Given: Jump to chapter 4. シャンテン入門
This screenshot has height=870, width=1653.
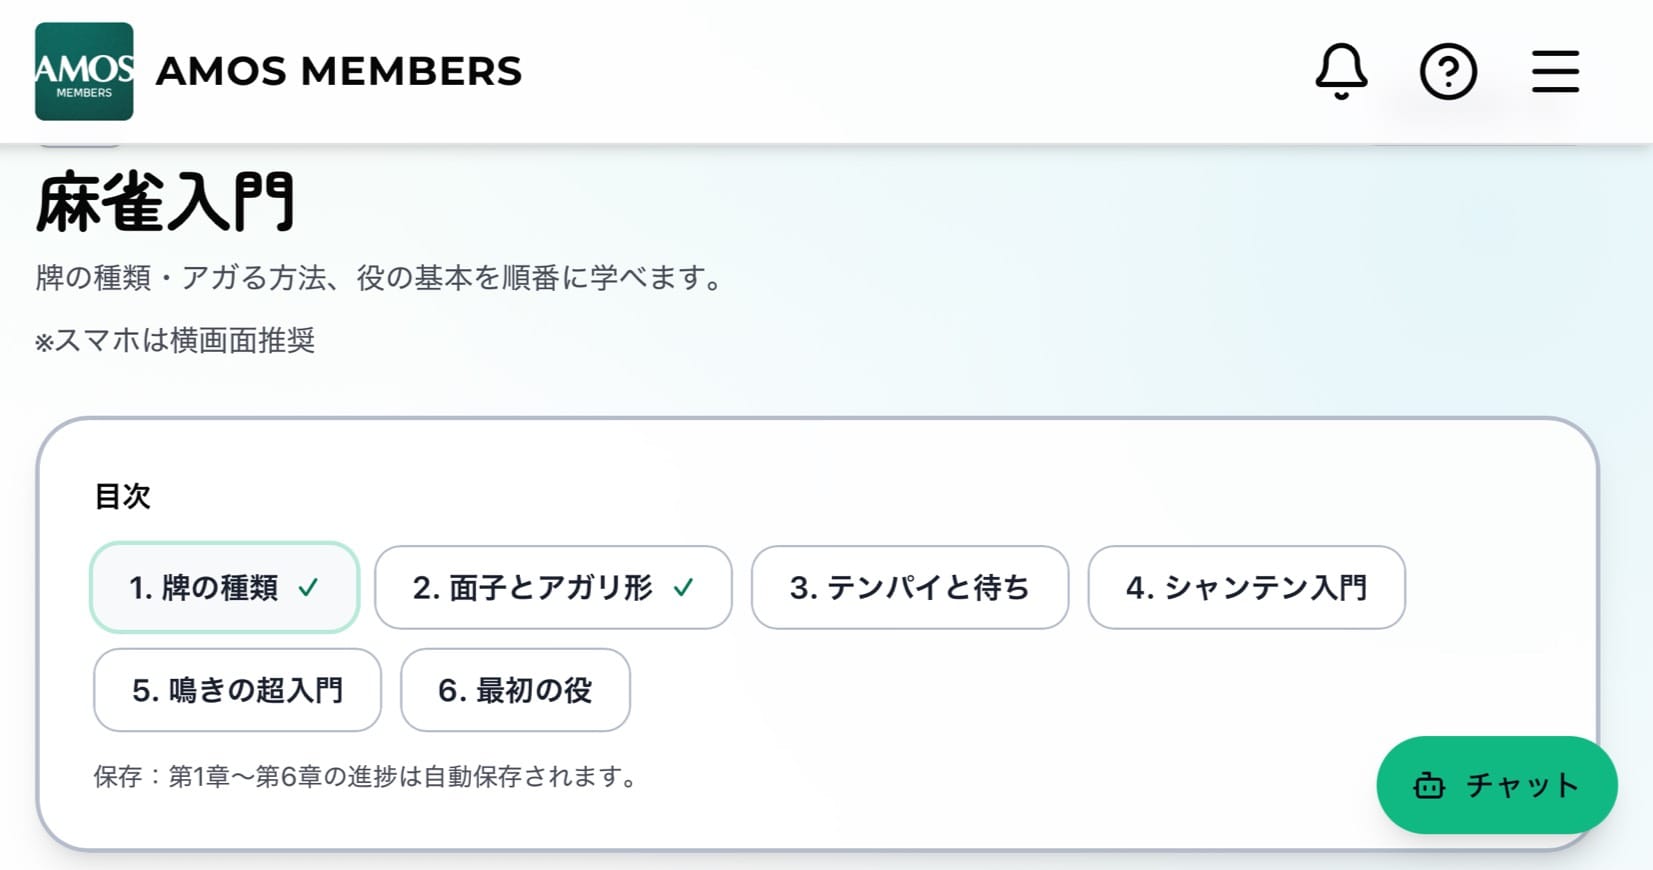Looking at the screenshot, I should coord(1246,588).
